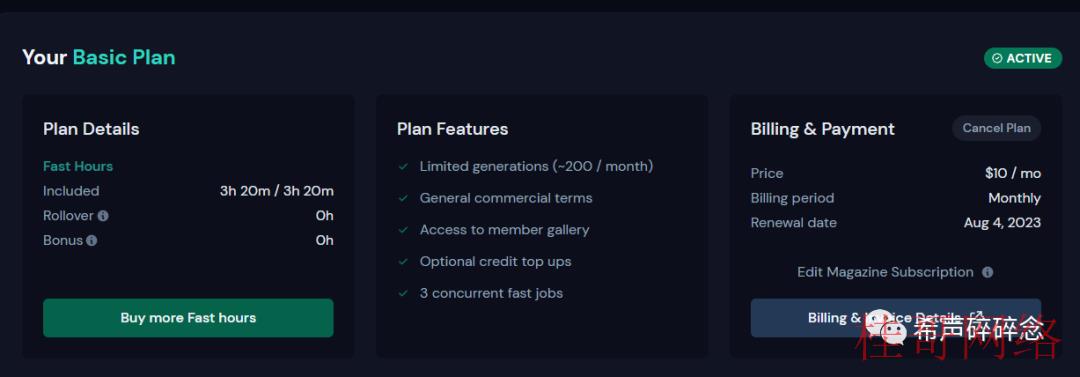This screenshot has height=377, width=1080.
Task: Click checkmark beside Limited generations feature
Action: click(x=403, y=166)
